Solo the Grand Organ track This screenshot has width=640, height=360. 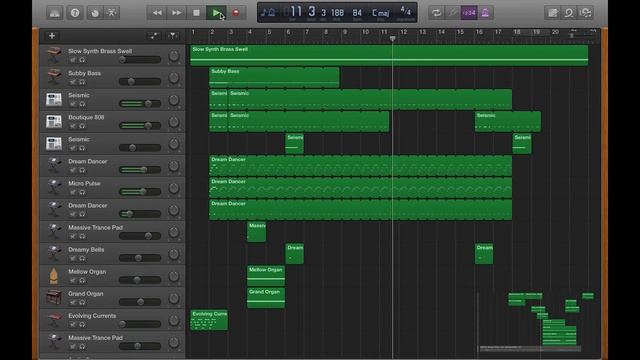pyautogui.click(x=82, y=302)
